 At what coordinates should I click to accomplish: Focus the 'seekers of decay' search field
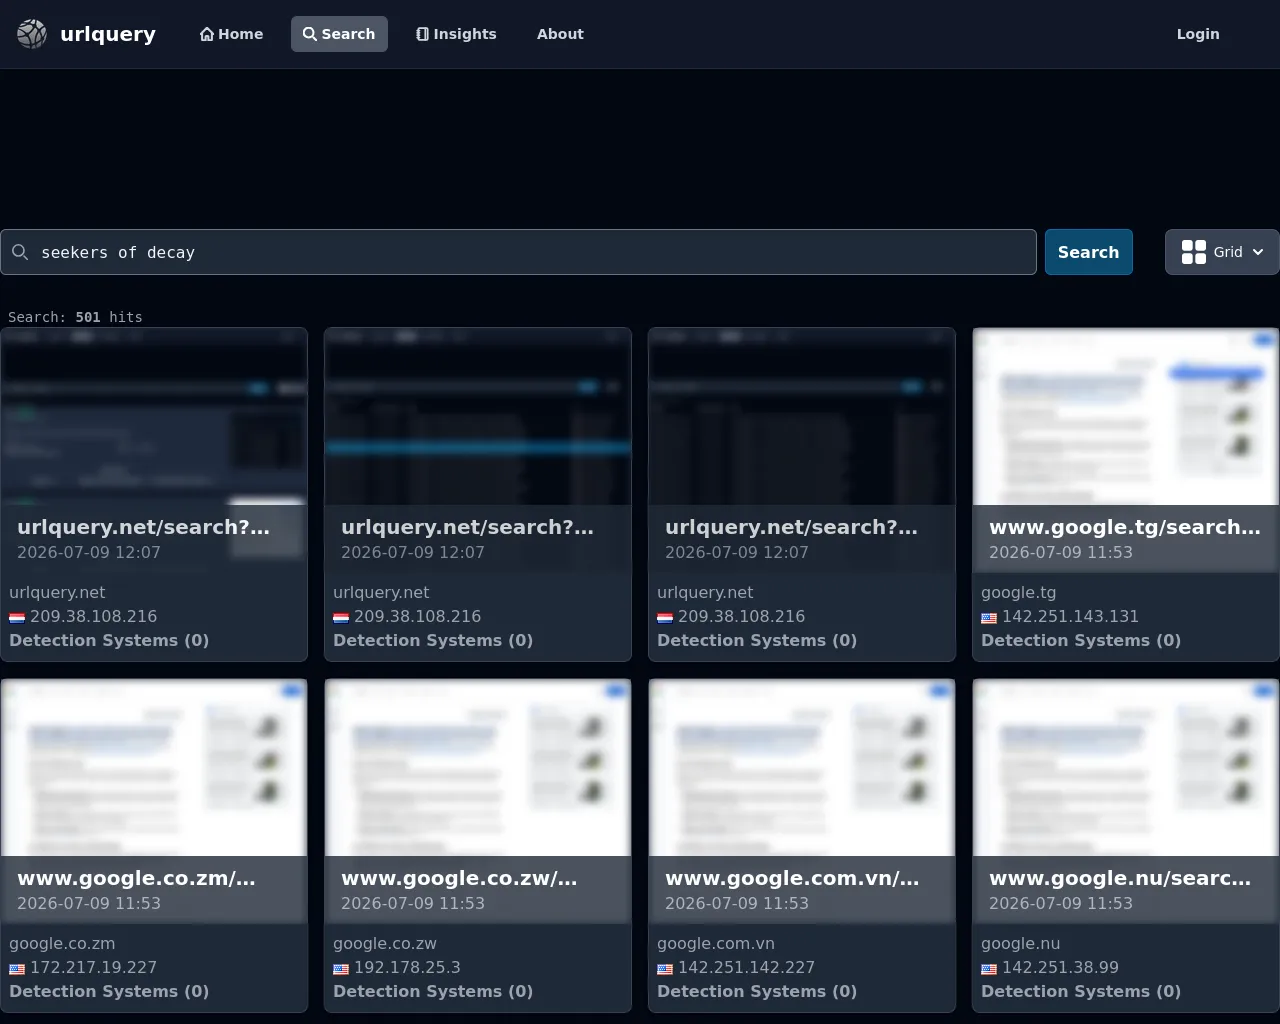click(x=518, y=252)
